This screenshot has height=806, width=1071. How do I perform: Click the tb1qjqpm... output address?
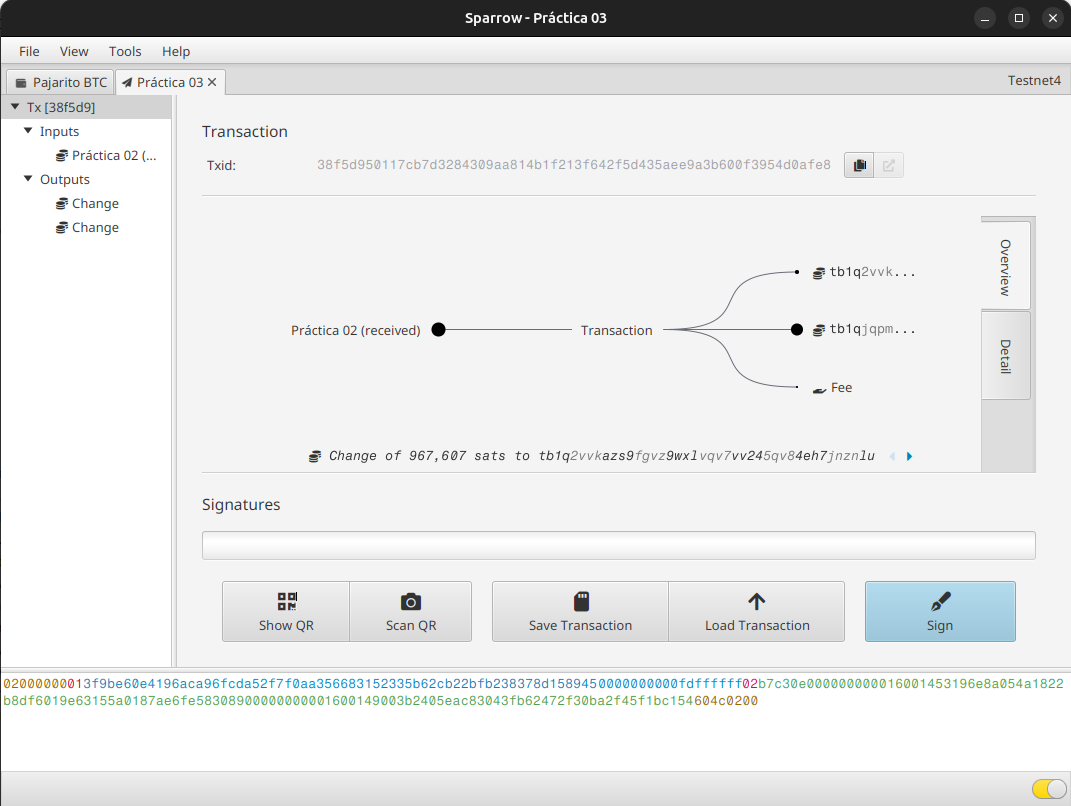click(872, 329)
